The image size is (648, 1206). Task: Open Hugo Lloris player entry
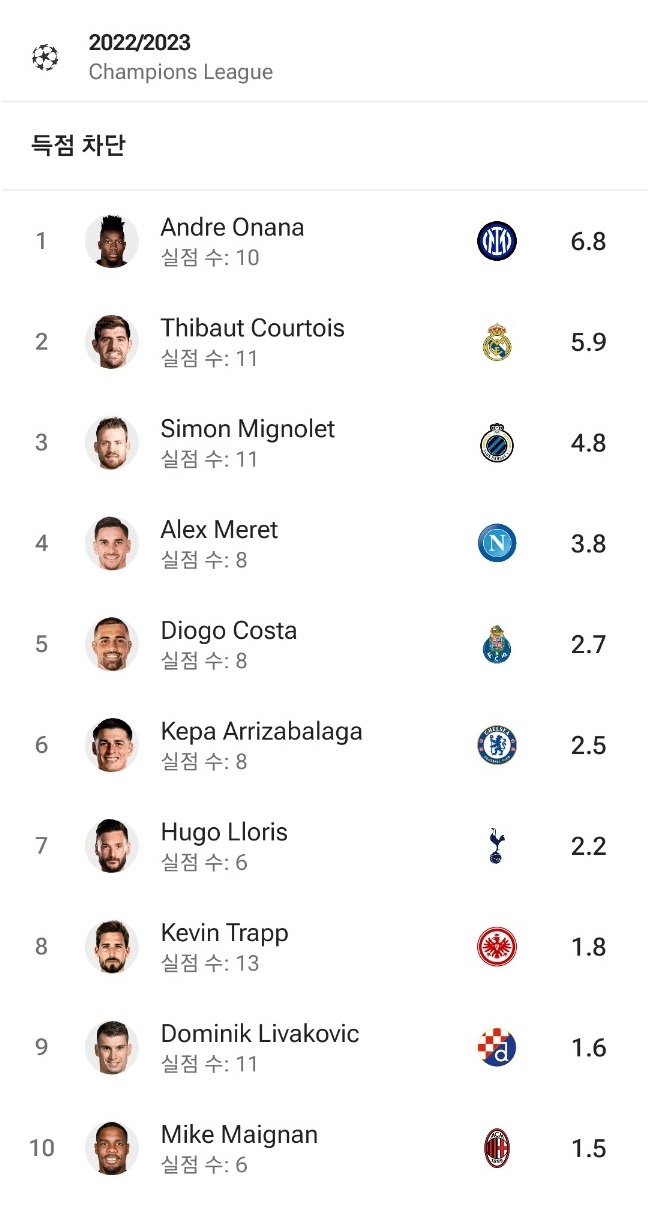pyautogui.click(x=324, y=846)
